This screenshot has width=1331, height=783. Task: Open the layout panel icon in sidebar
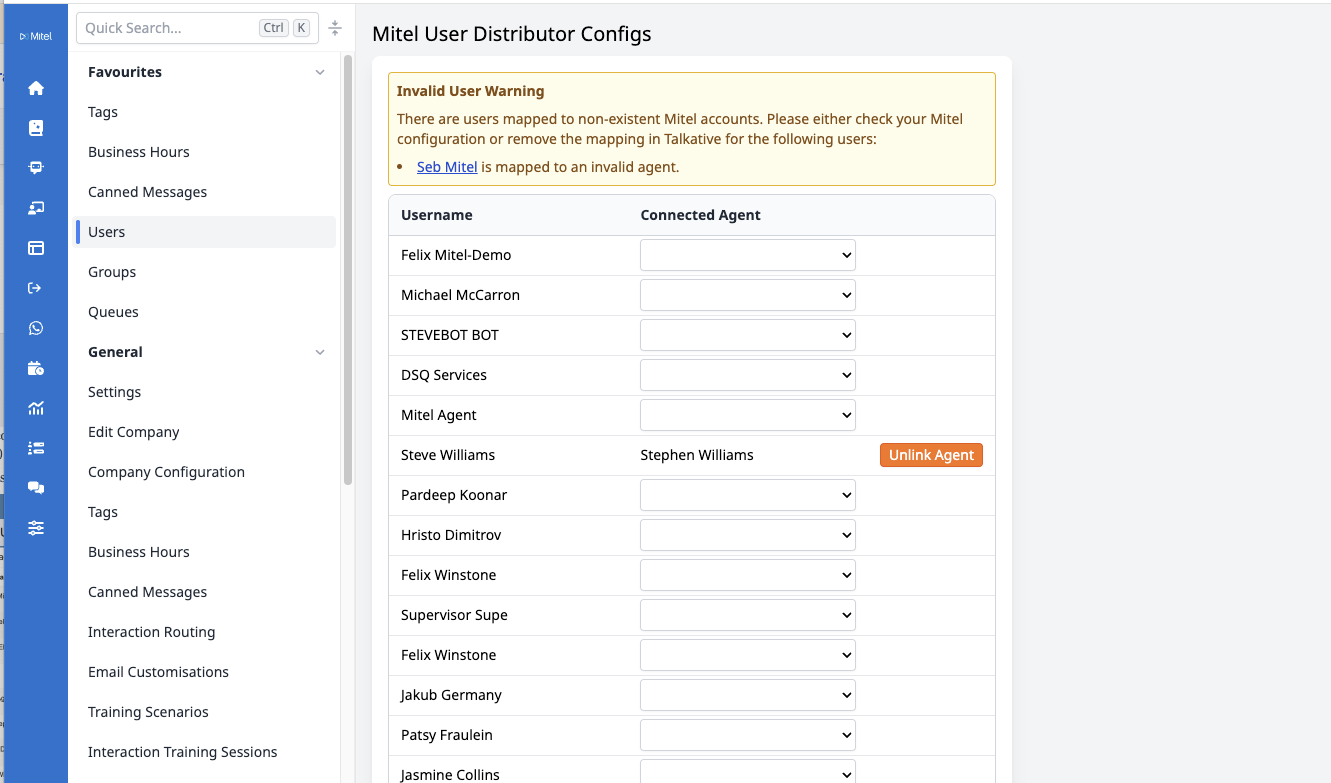(36, 248)
